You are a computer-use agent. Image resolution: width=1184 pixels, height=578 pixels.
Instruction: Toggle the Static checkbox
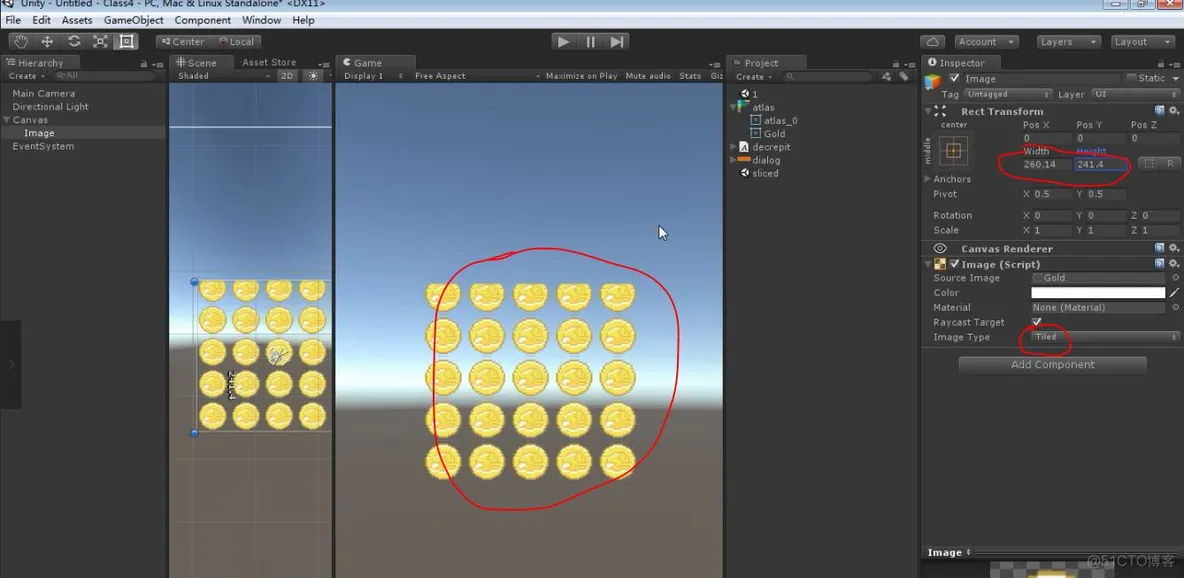click(x=1132, y=78)
